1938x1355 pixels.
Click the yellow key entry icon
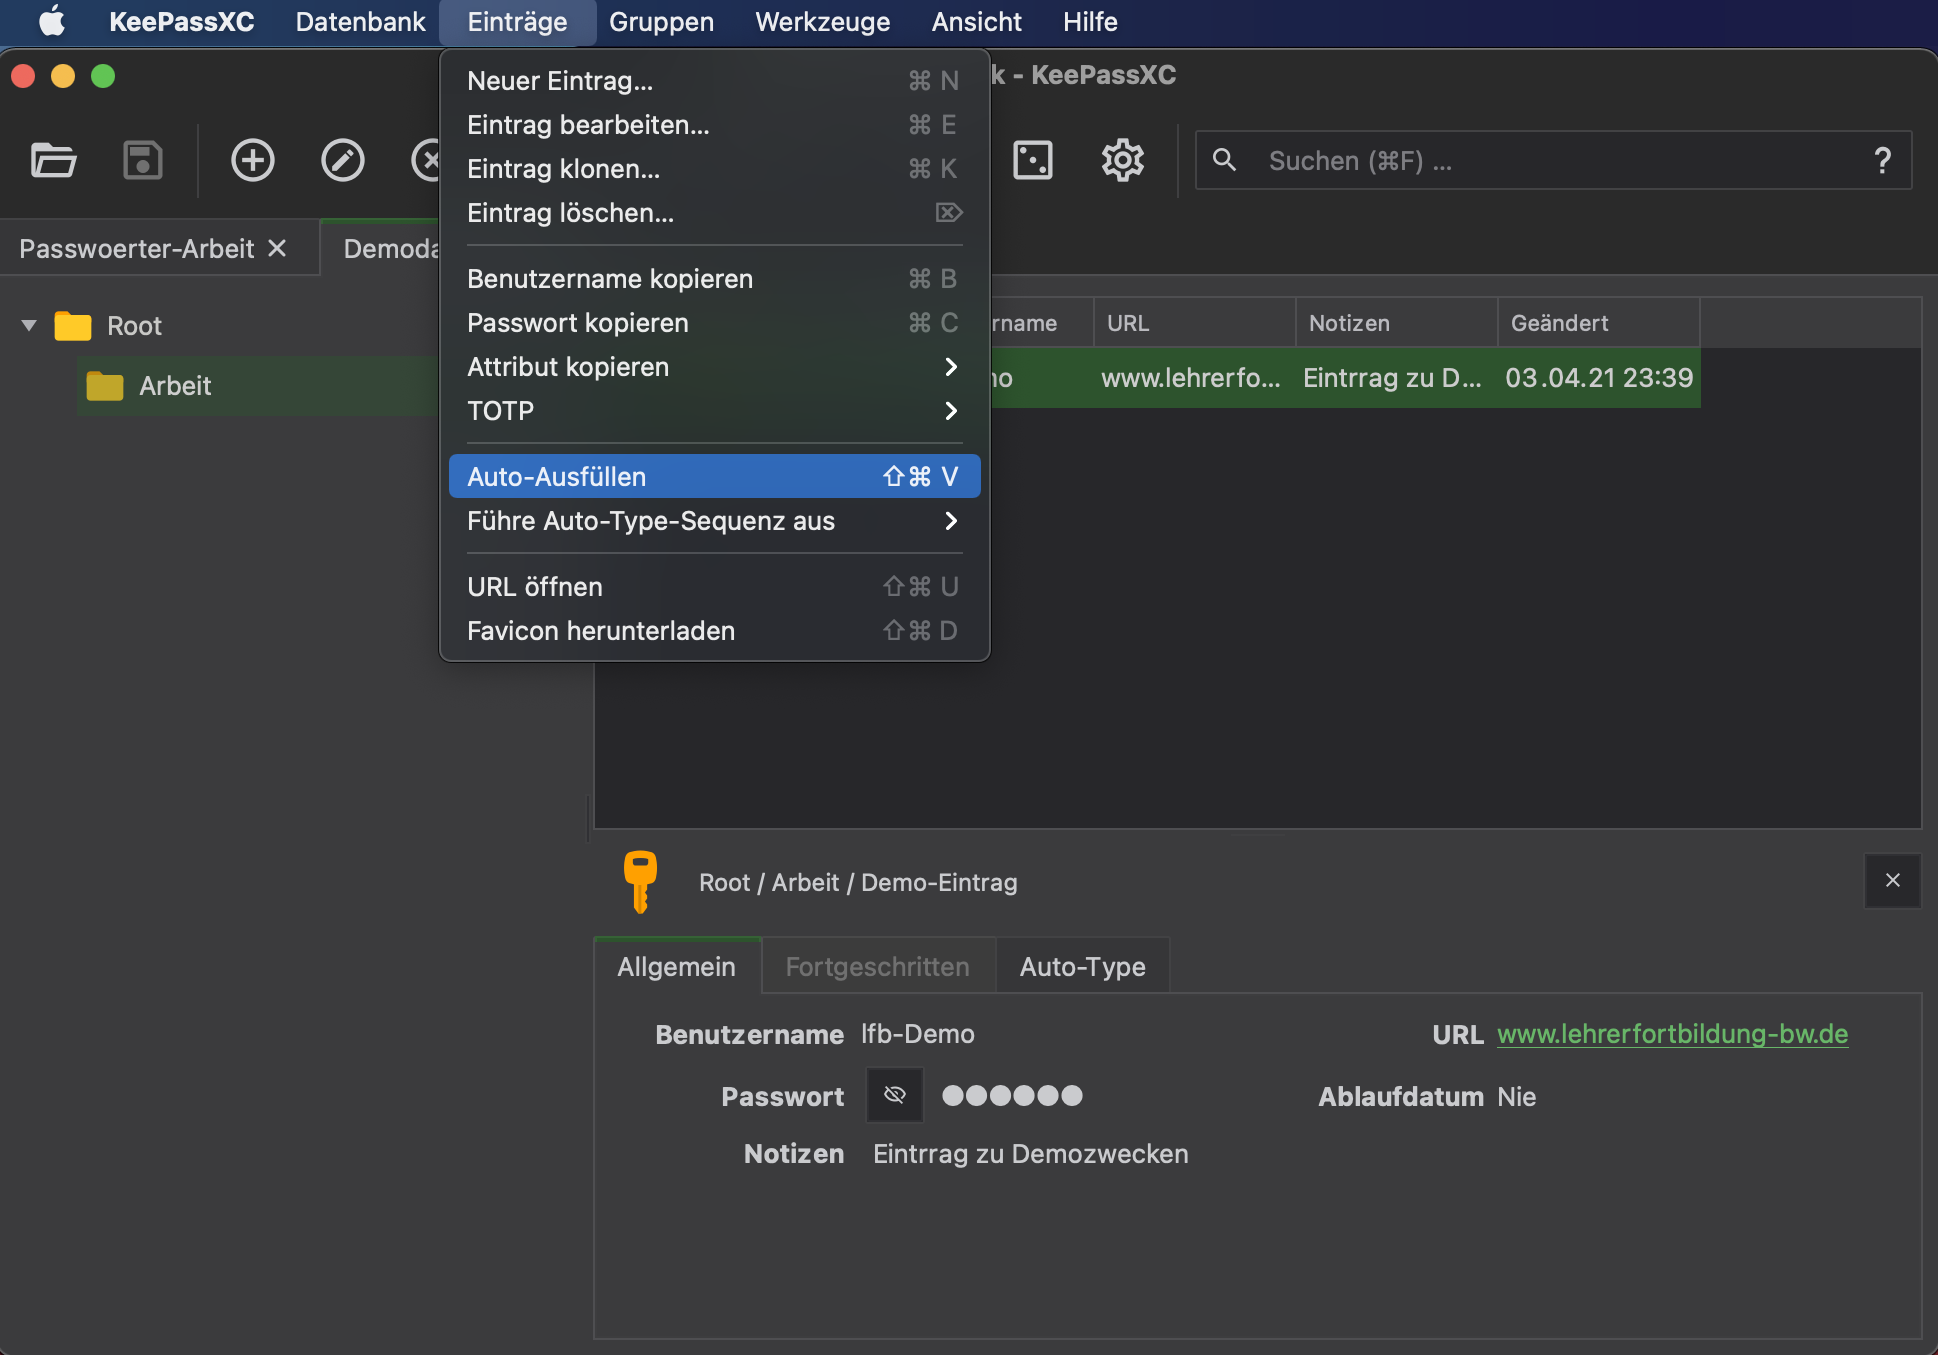coord(640,881)
